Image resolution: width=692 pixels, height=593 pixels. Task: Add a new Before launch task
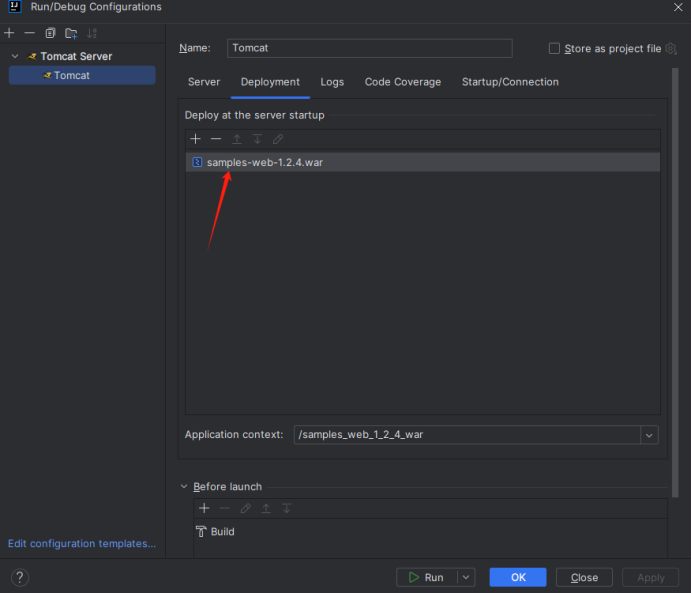(204, 508)
